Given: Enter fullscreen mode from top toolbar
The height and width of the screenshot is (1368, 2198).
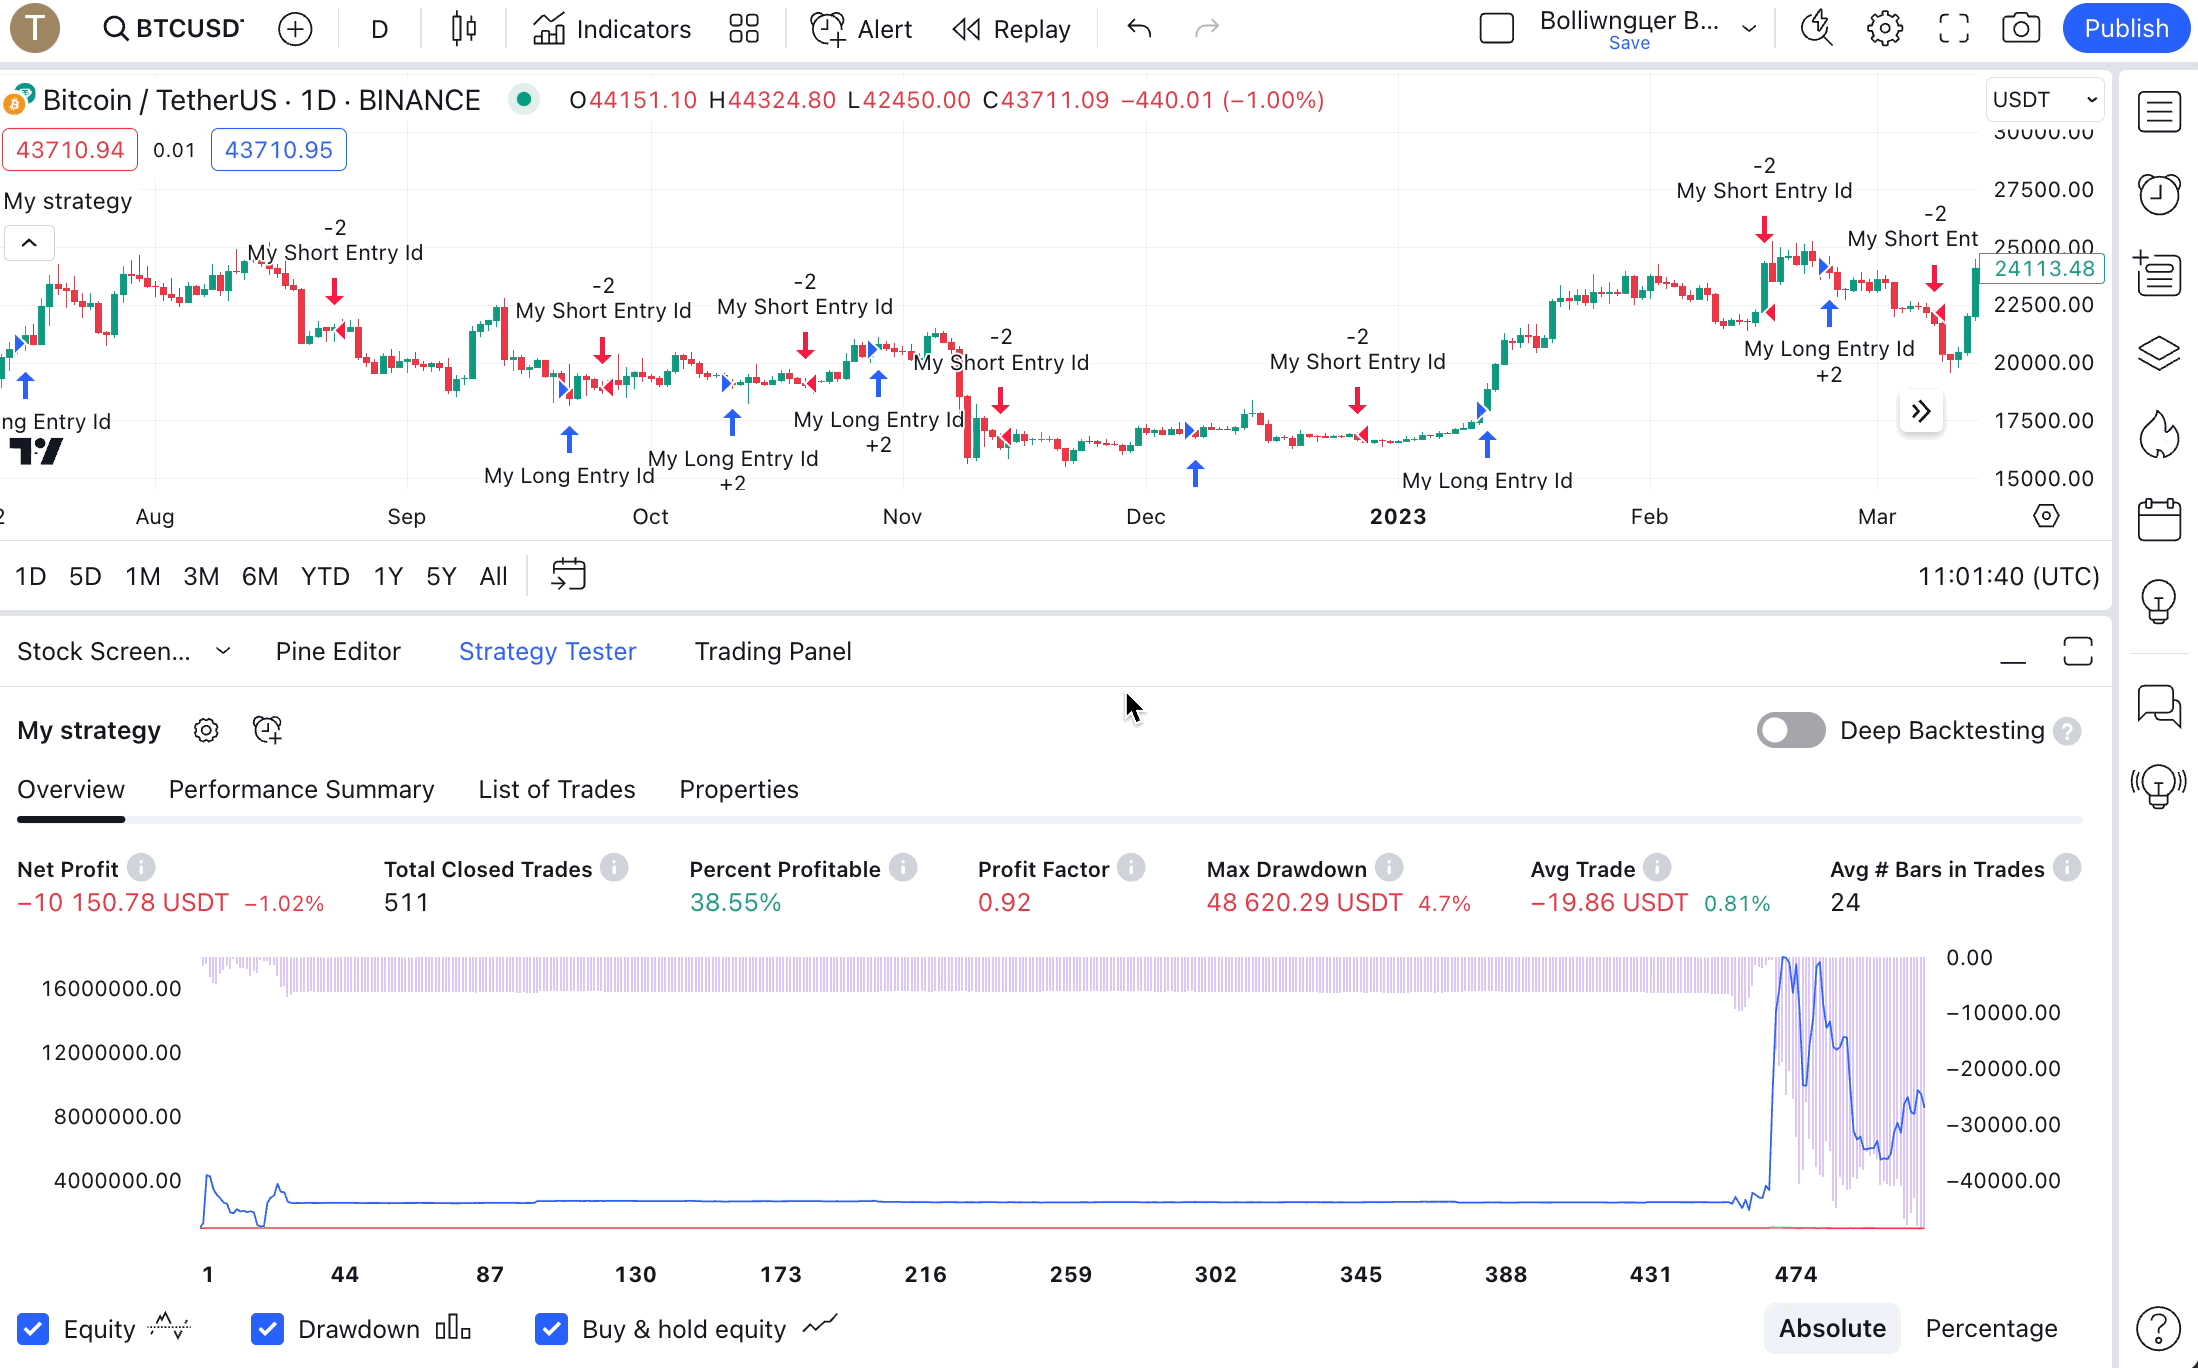Looking at the screenshot, I should (x=1953, y=28).
